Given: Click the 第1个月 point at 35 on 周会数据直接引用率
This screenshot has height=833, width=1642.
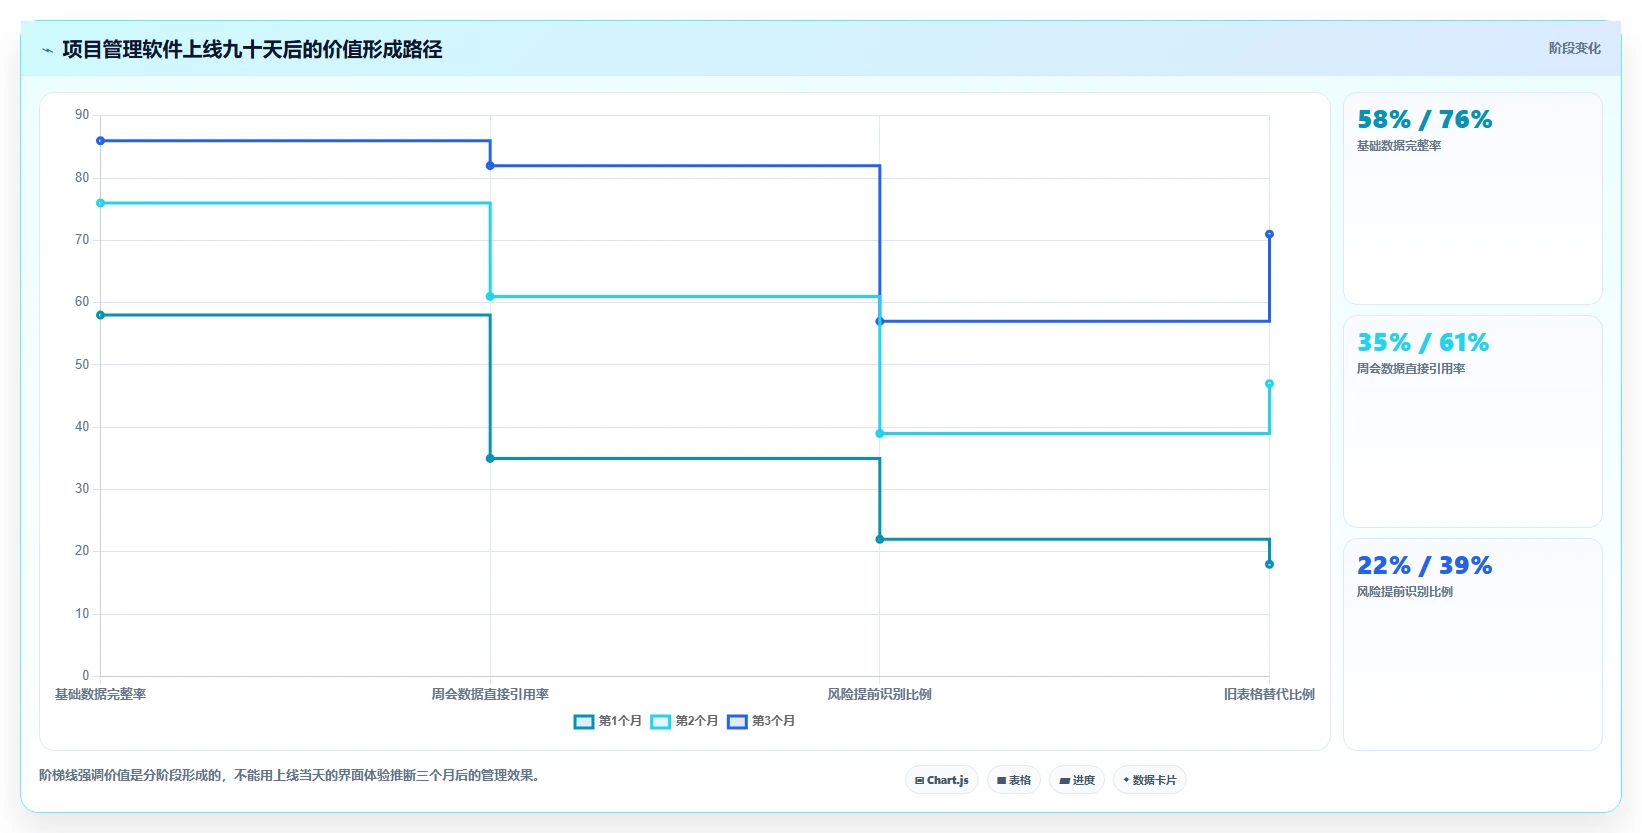Looking at the screenshot, I should pos(490,459).
